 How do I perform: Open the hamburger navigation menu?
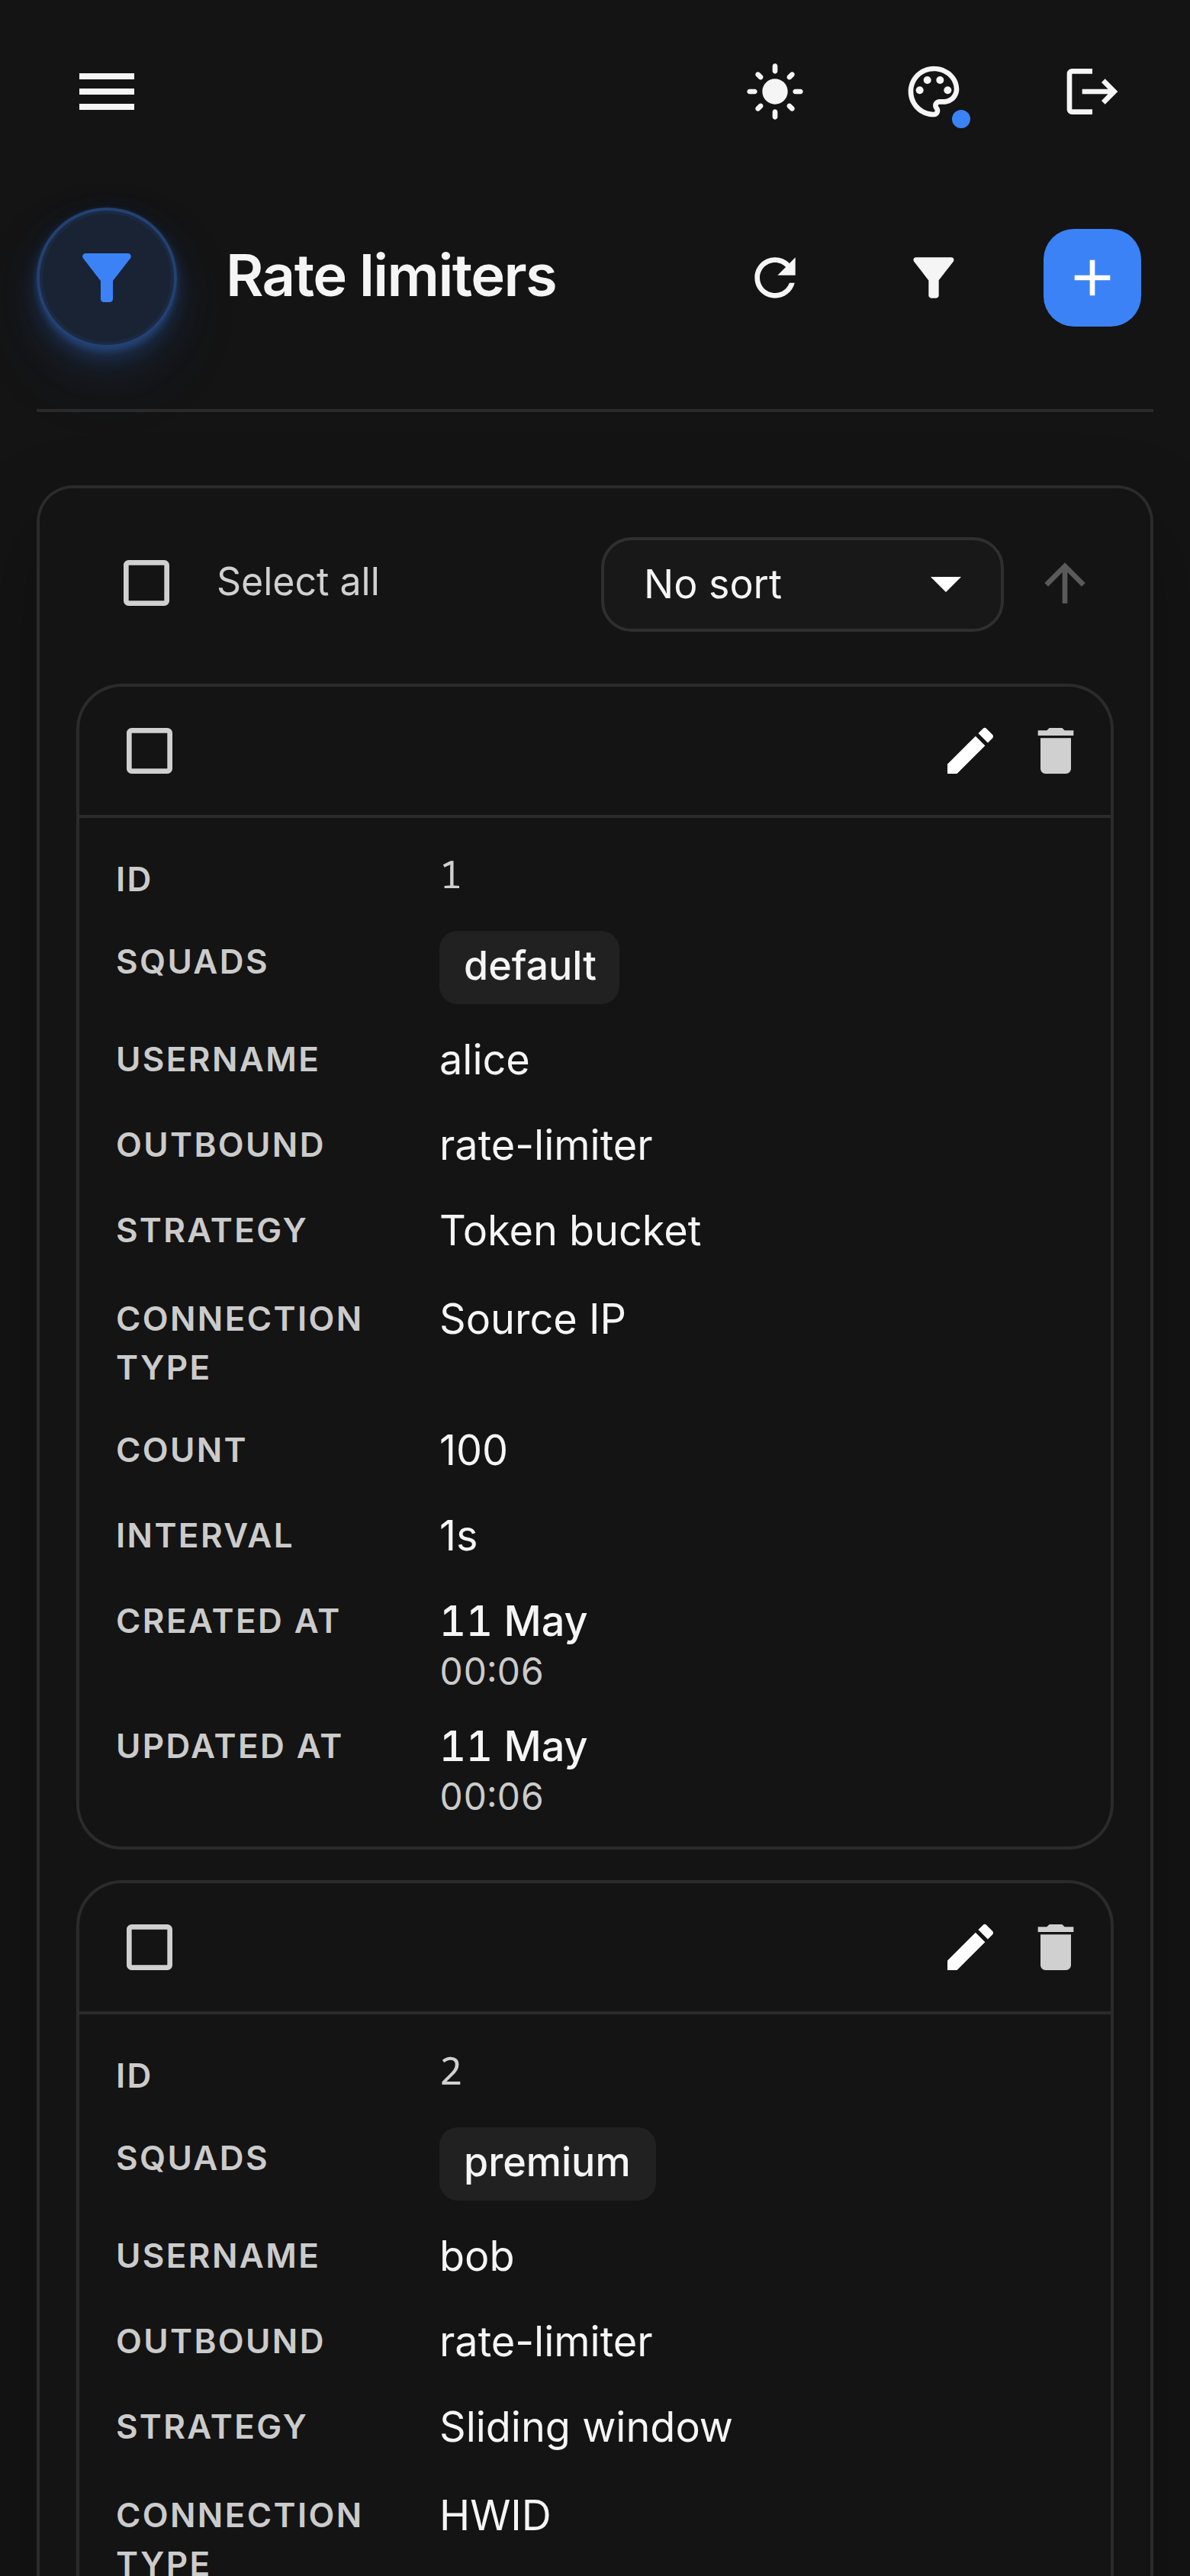(x=107, y=92)
